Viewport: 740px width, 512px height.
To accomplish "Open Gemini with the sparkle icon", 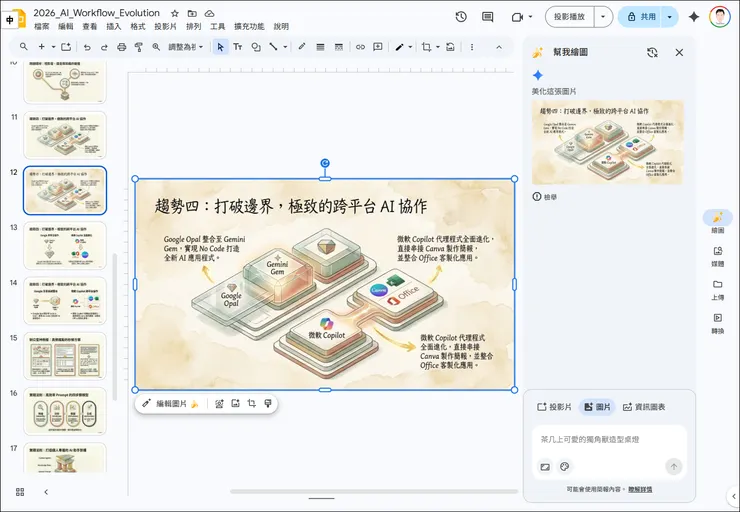I will (x=694, y=17).
